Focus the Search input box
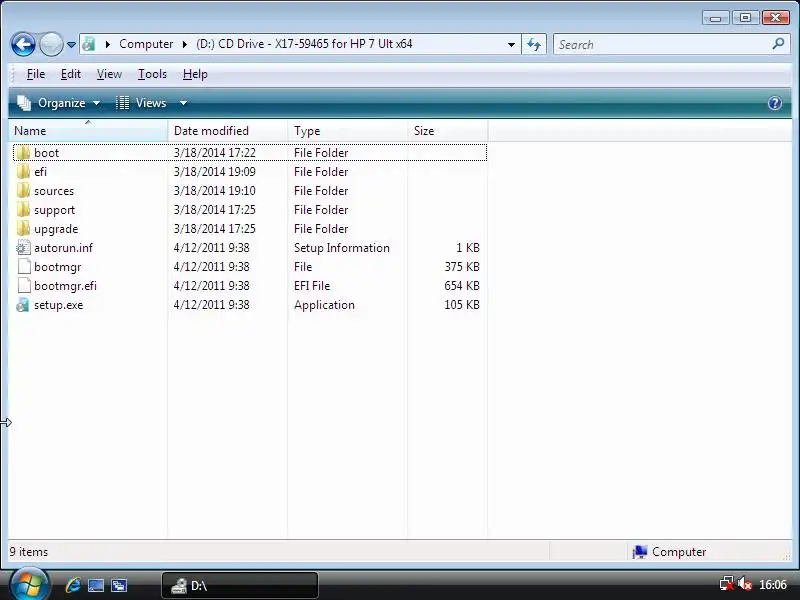Viewport: 800px width, 600px height. (663, 44)
